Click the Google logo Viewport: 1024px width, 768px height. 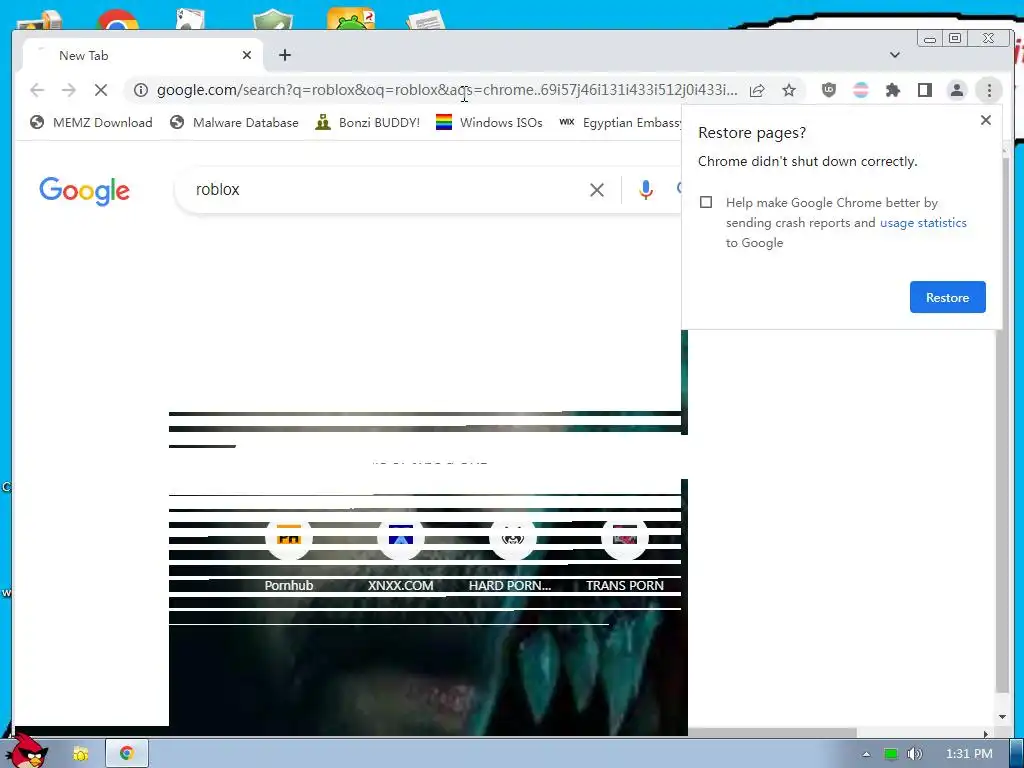(x=84, y=191)
